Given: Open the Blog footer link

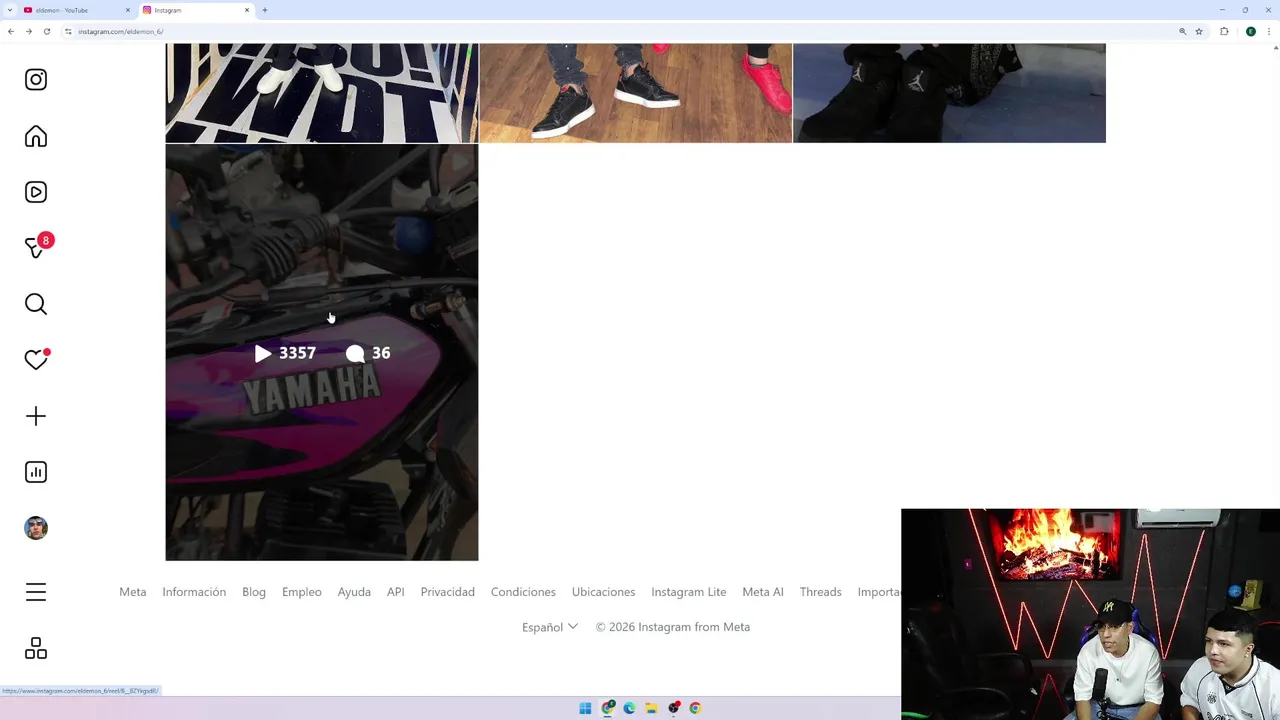Looking at the screenshot, I should coord(254,592).
